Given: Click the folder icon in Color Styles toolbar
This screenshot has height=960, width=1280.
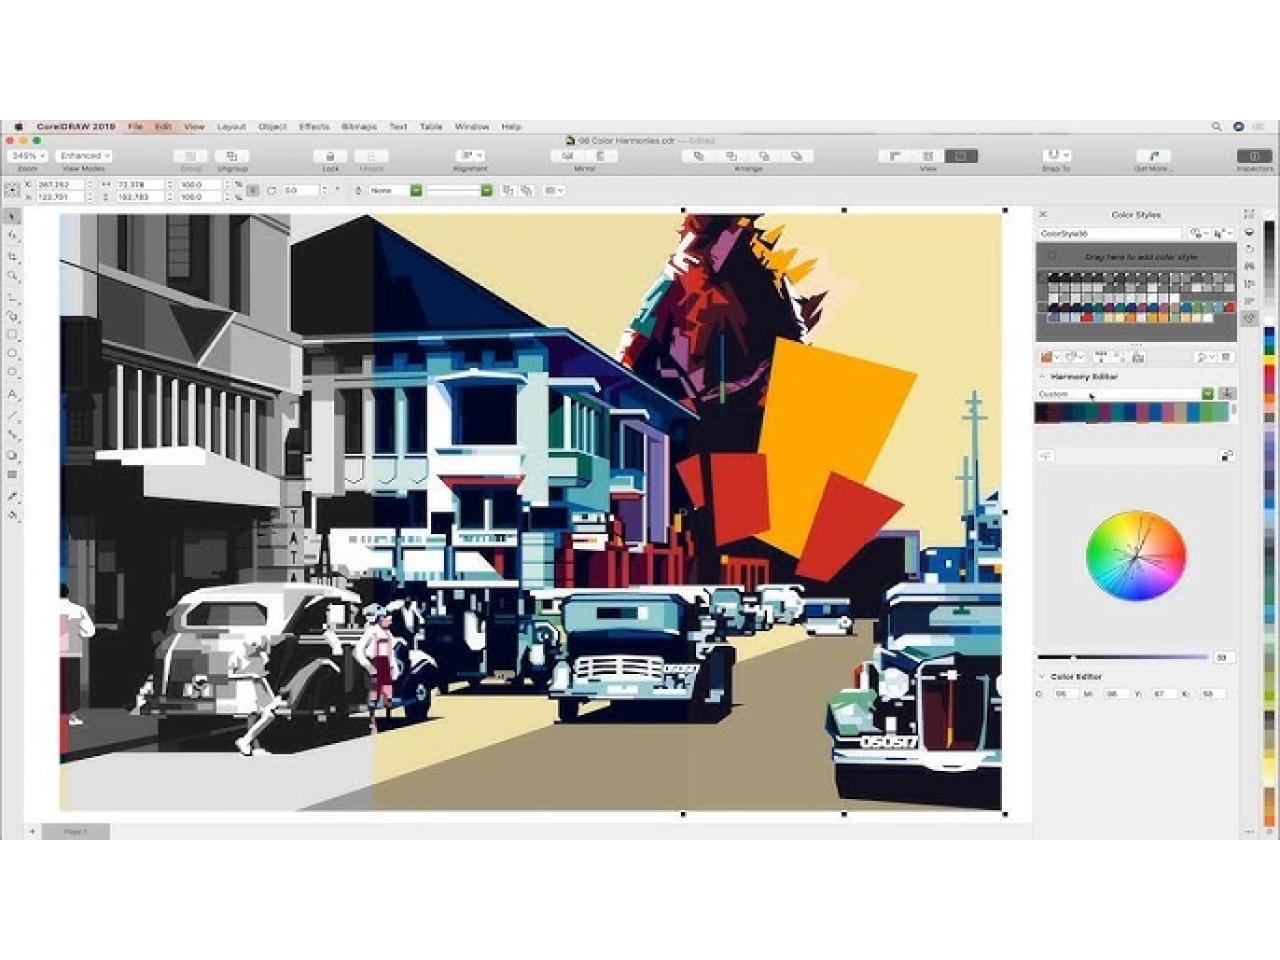Looking at the screenshot, I should pos(1048,357).
